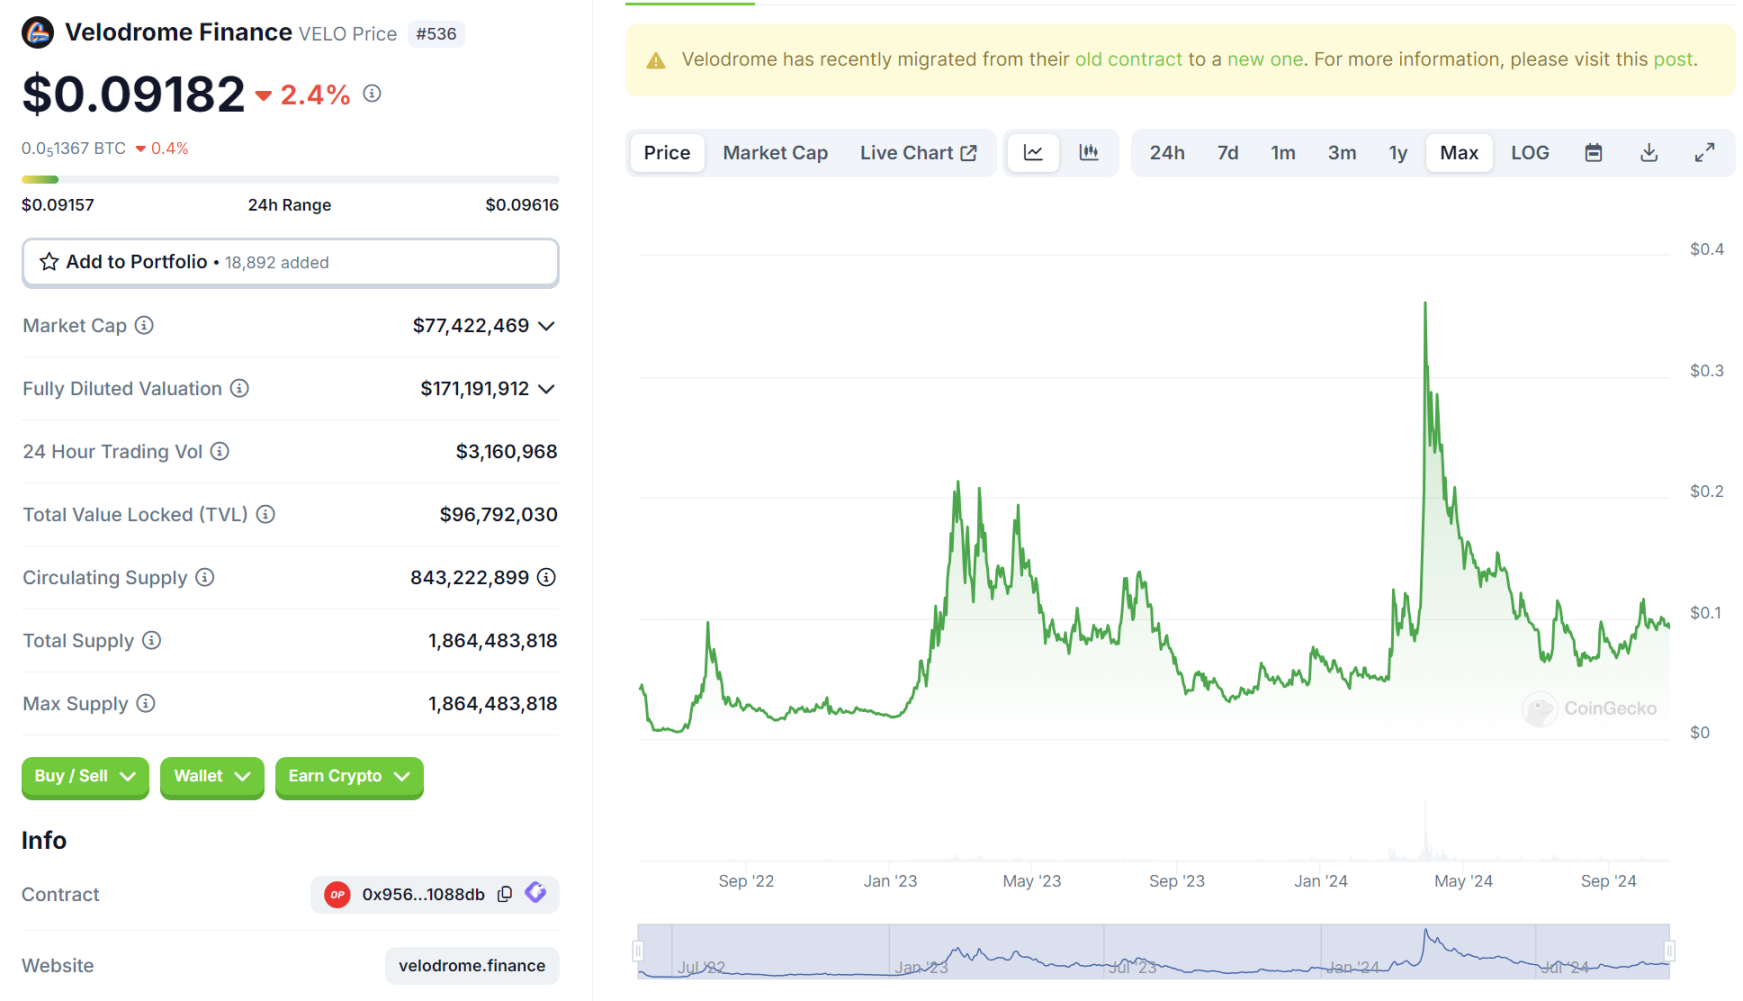The height and width of the screenshot is (1001, 1743).
Task: Select the Market Cap chart tab
Action: coord(775,153)
